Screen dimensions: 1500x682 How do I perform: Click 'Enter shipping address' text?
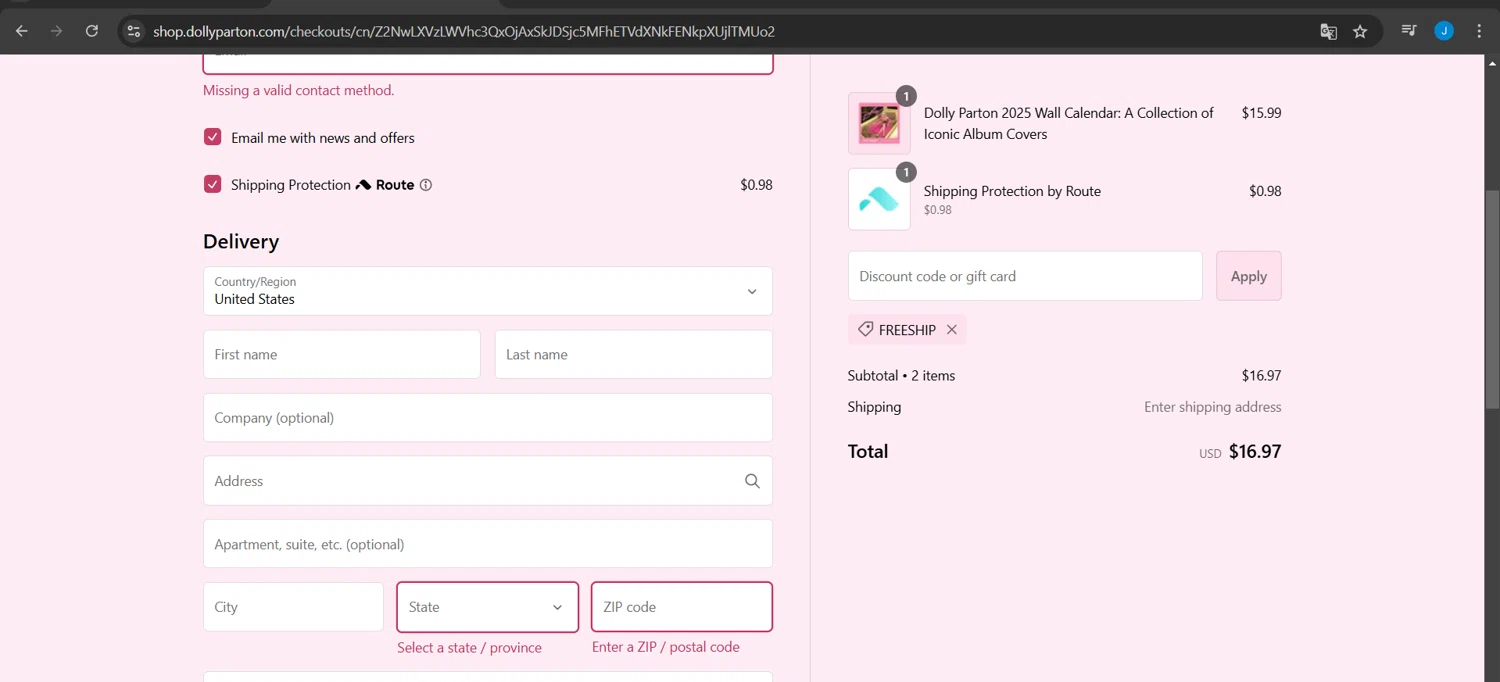1213,407
